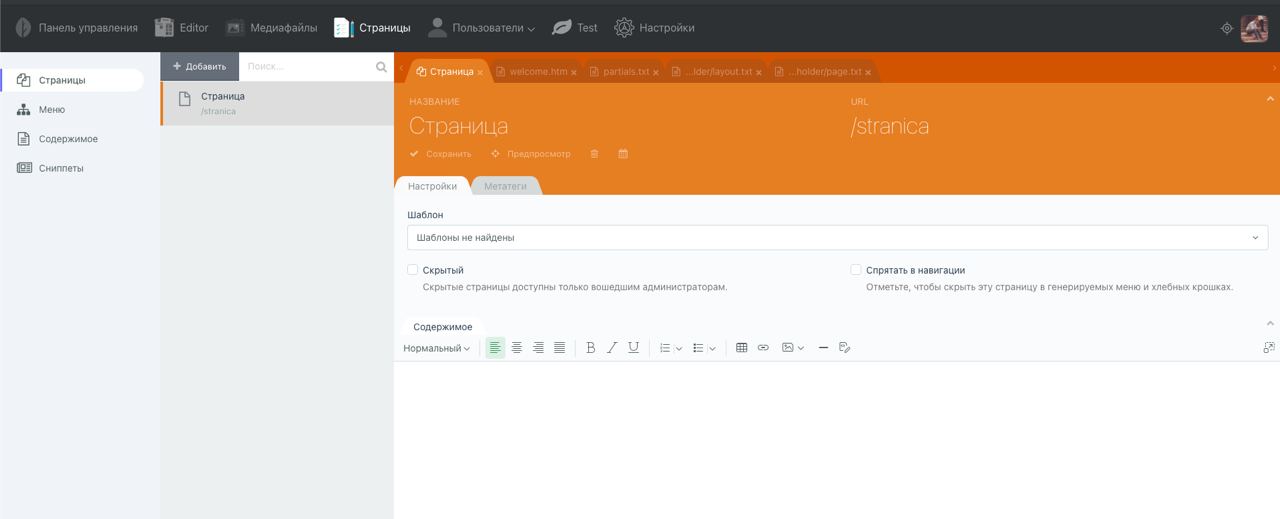This screenshot has width=1280, height=519.
Task: Check the Спрятать в навигации checkbox
Action: (x=855, y=270)
